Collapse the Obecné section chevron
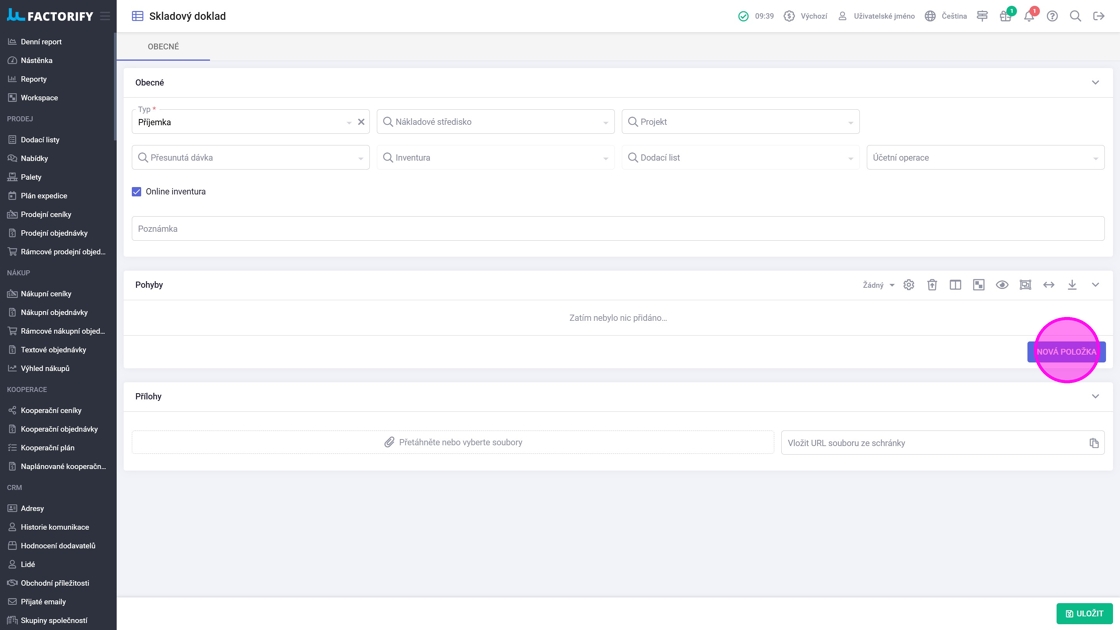 pyautogui.click(x=1095, y=83)
